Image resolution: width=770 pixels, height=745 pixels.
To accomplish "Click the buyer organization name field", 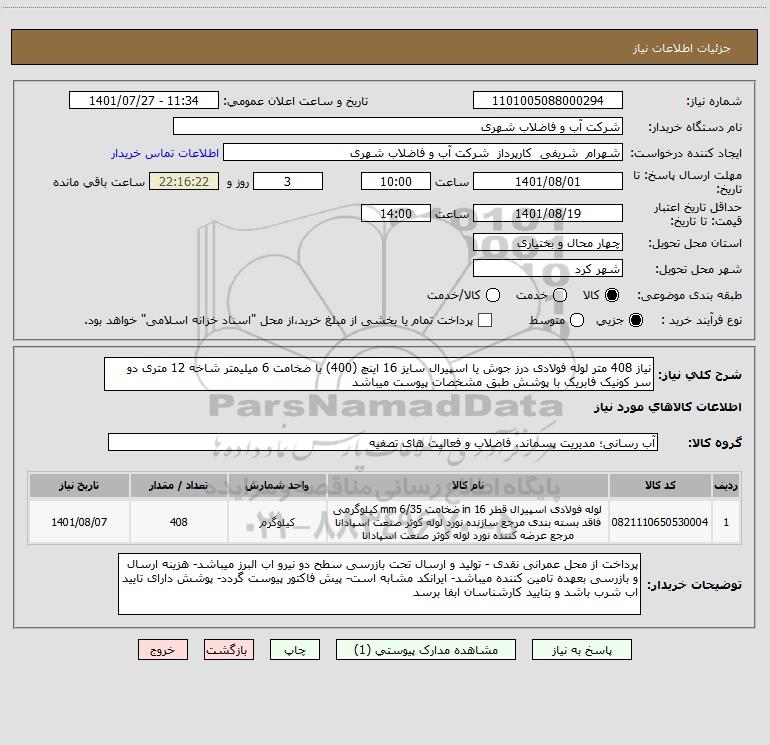I will [398, 126].
